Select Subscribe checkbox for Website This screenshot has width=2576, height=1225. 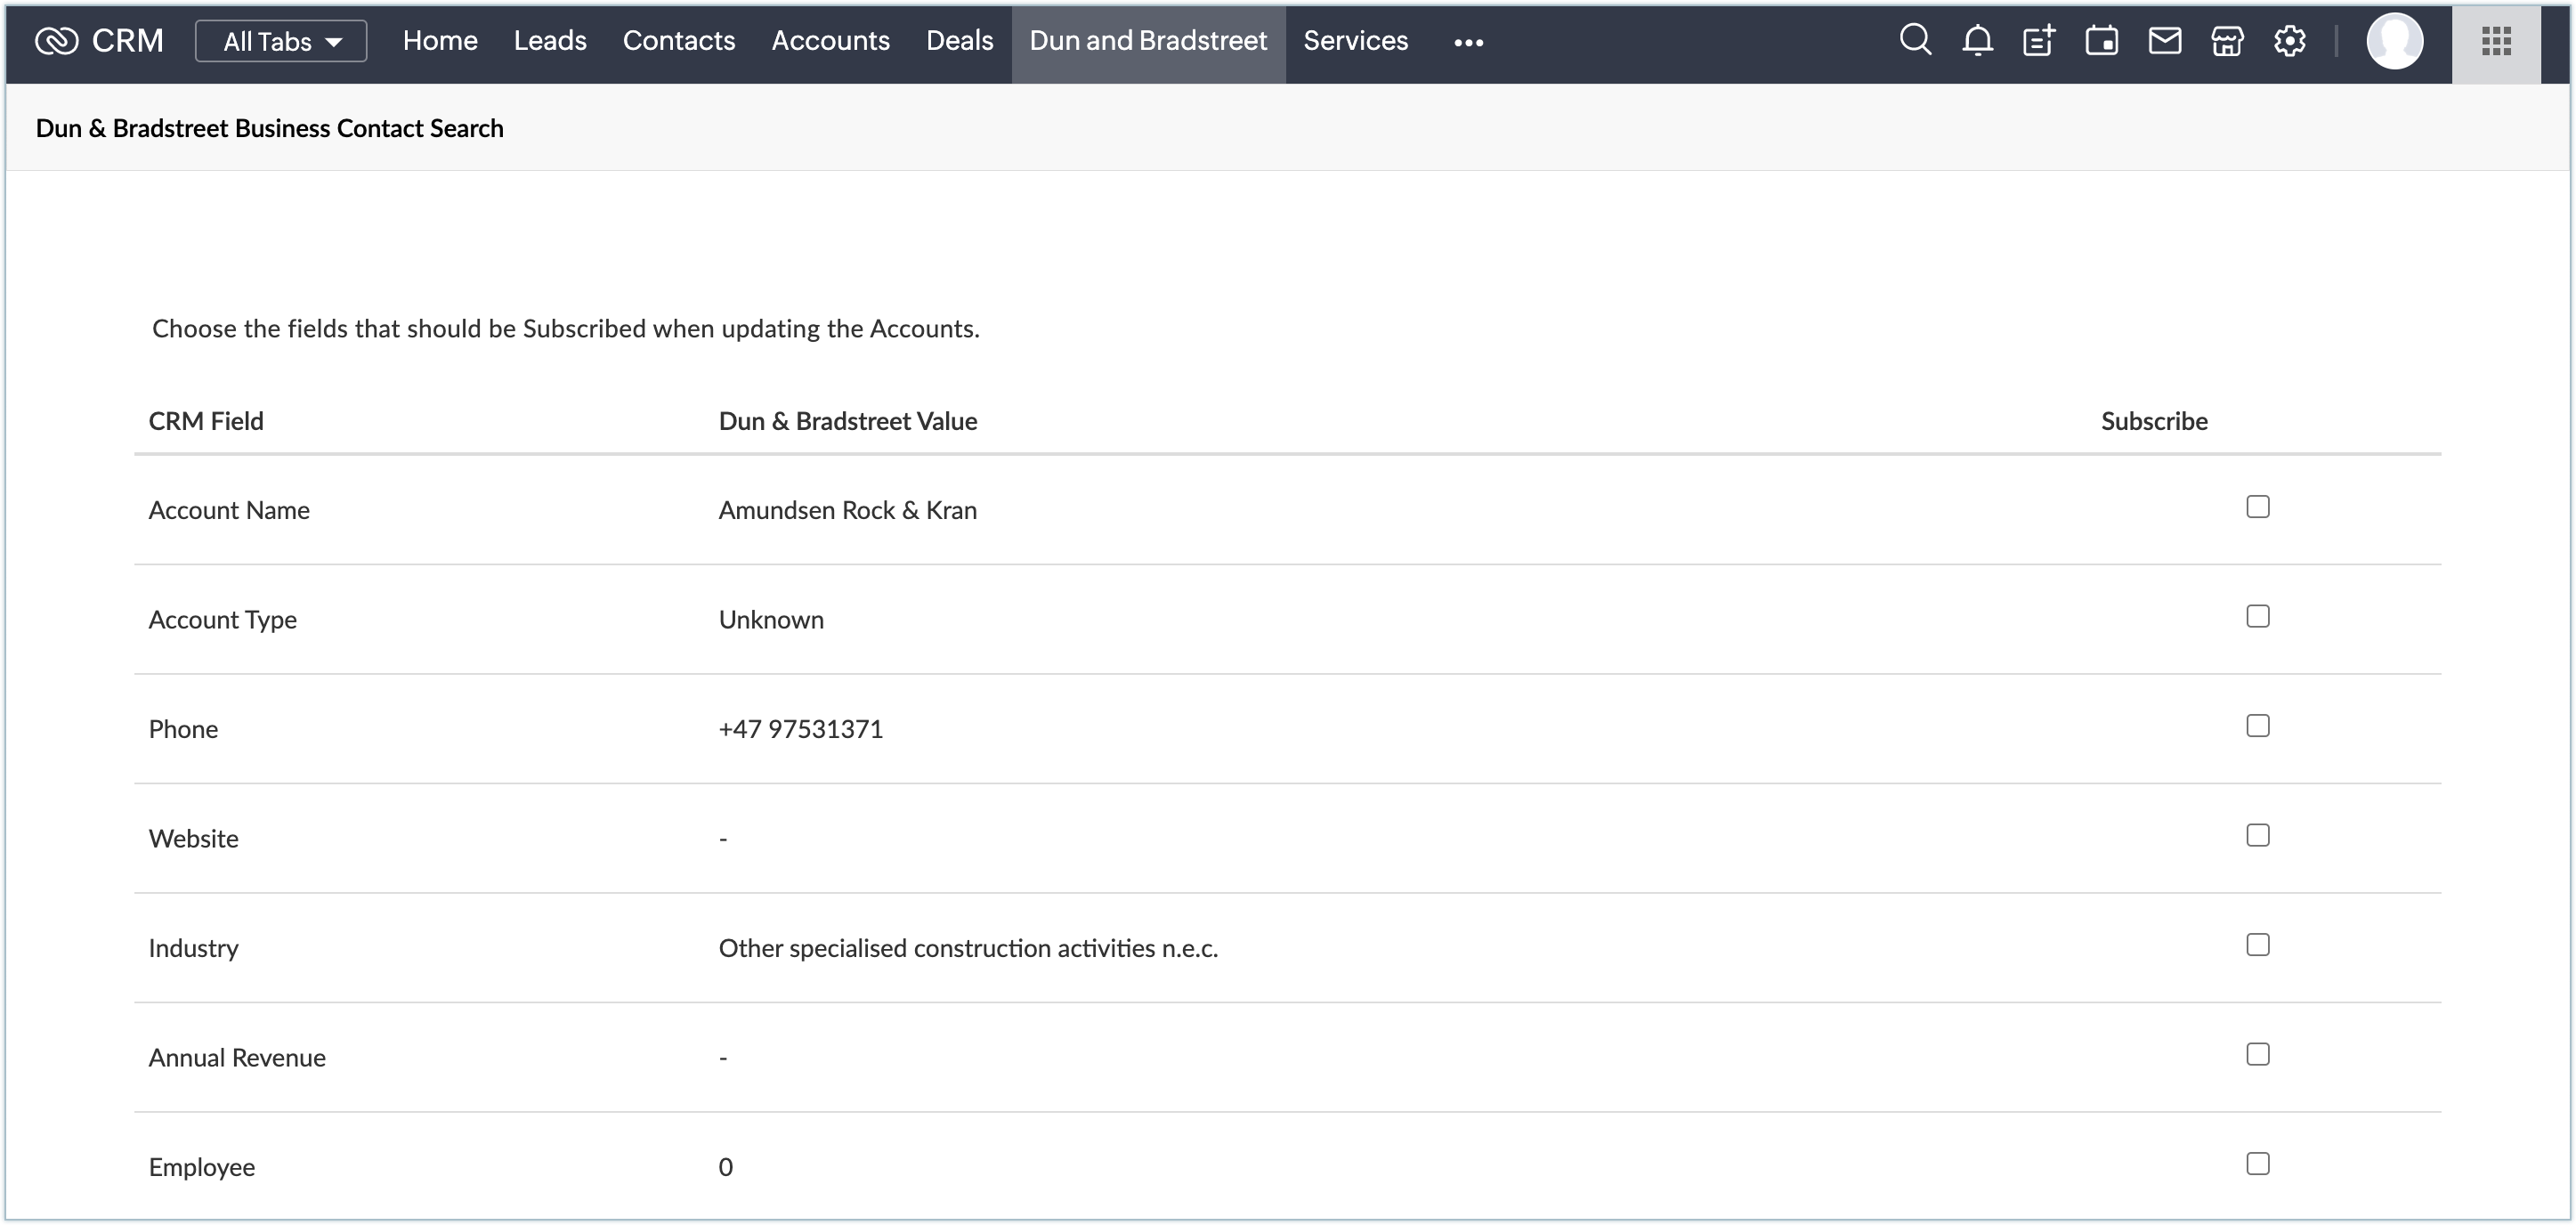point(2257,835)
